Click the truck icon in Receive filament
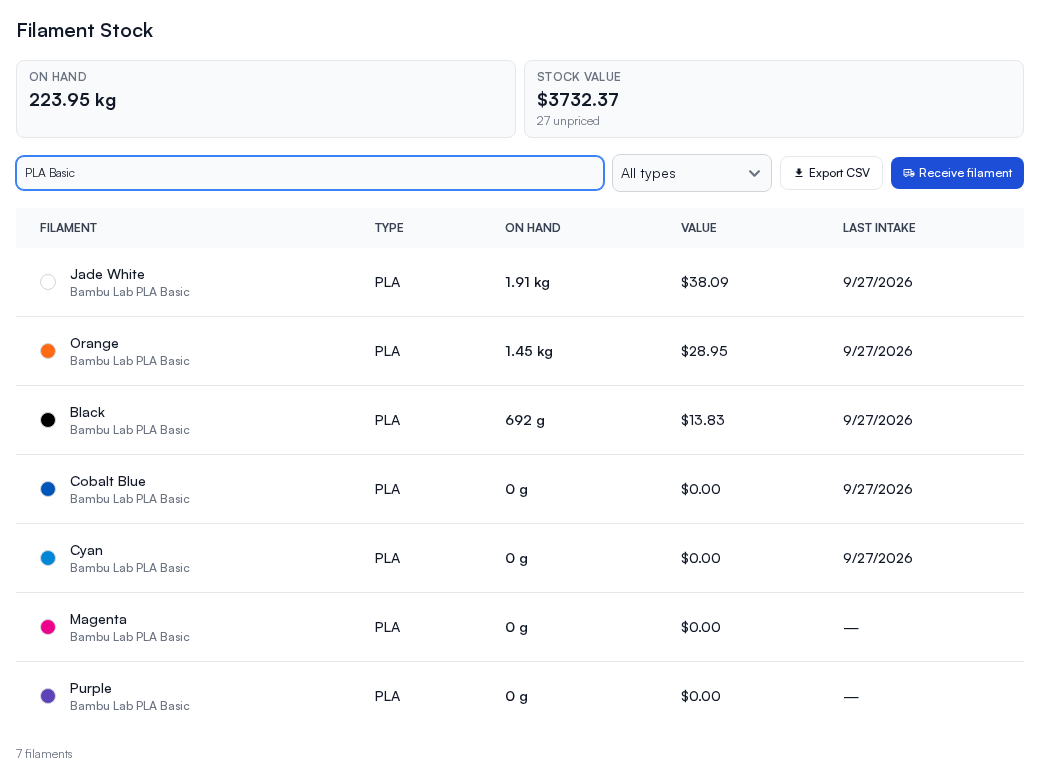The height and width of the screenshot is (778, 1040). pos(909,173)
